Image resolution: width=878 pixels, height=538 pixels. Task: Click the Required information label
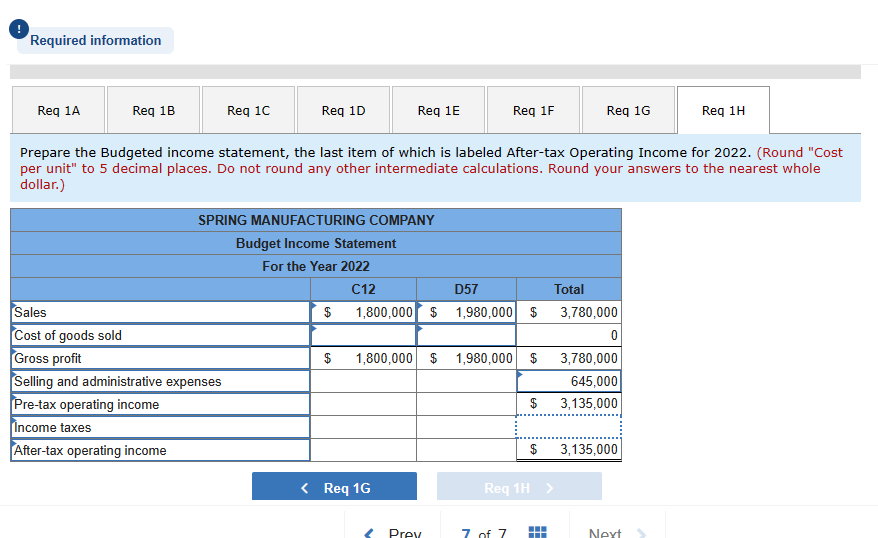pos(96,40)
